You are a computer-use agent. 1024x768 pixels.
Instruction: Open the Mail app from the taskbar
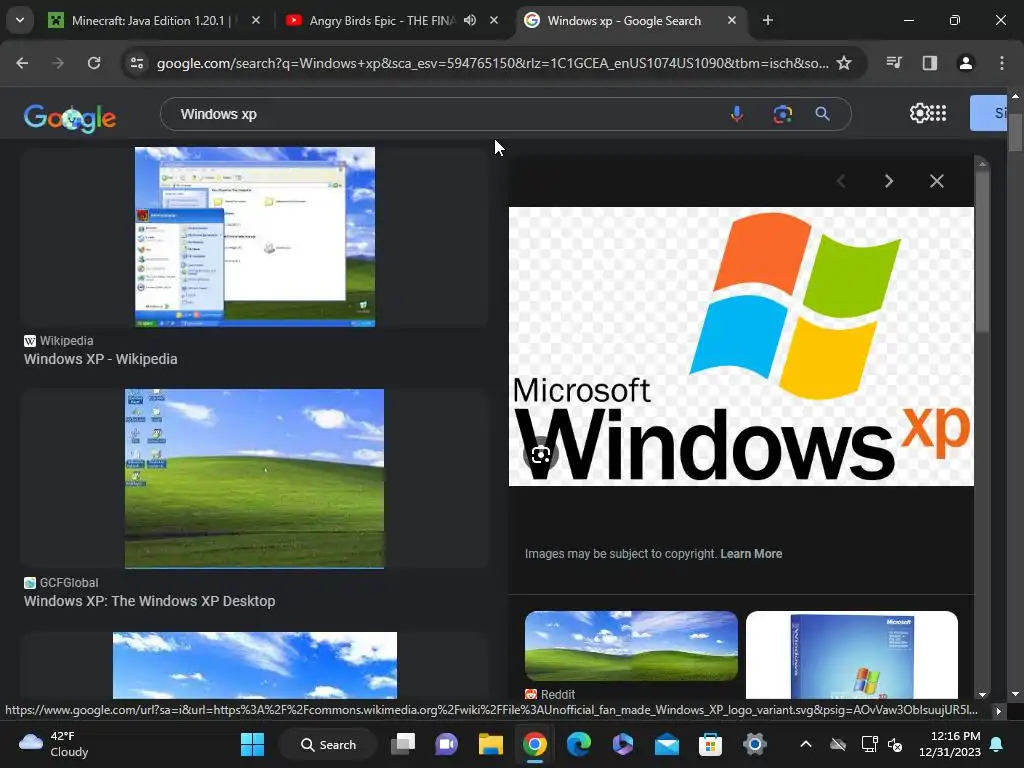[667, 744]
